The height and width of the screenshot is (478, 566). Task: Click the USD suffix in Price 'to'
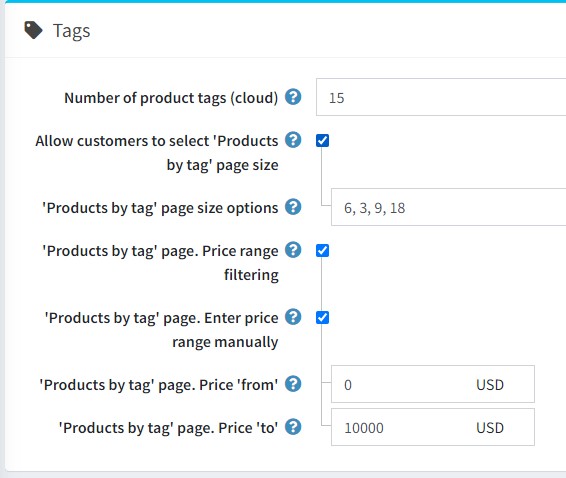coord(490,428)
